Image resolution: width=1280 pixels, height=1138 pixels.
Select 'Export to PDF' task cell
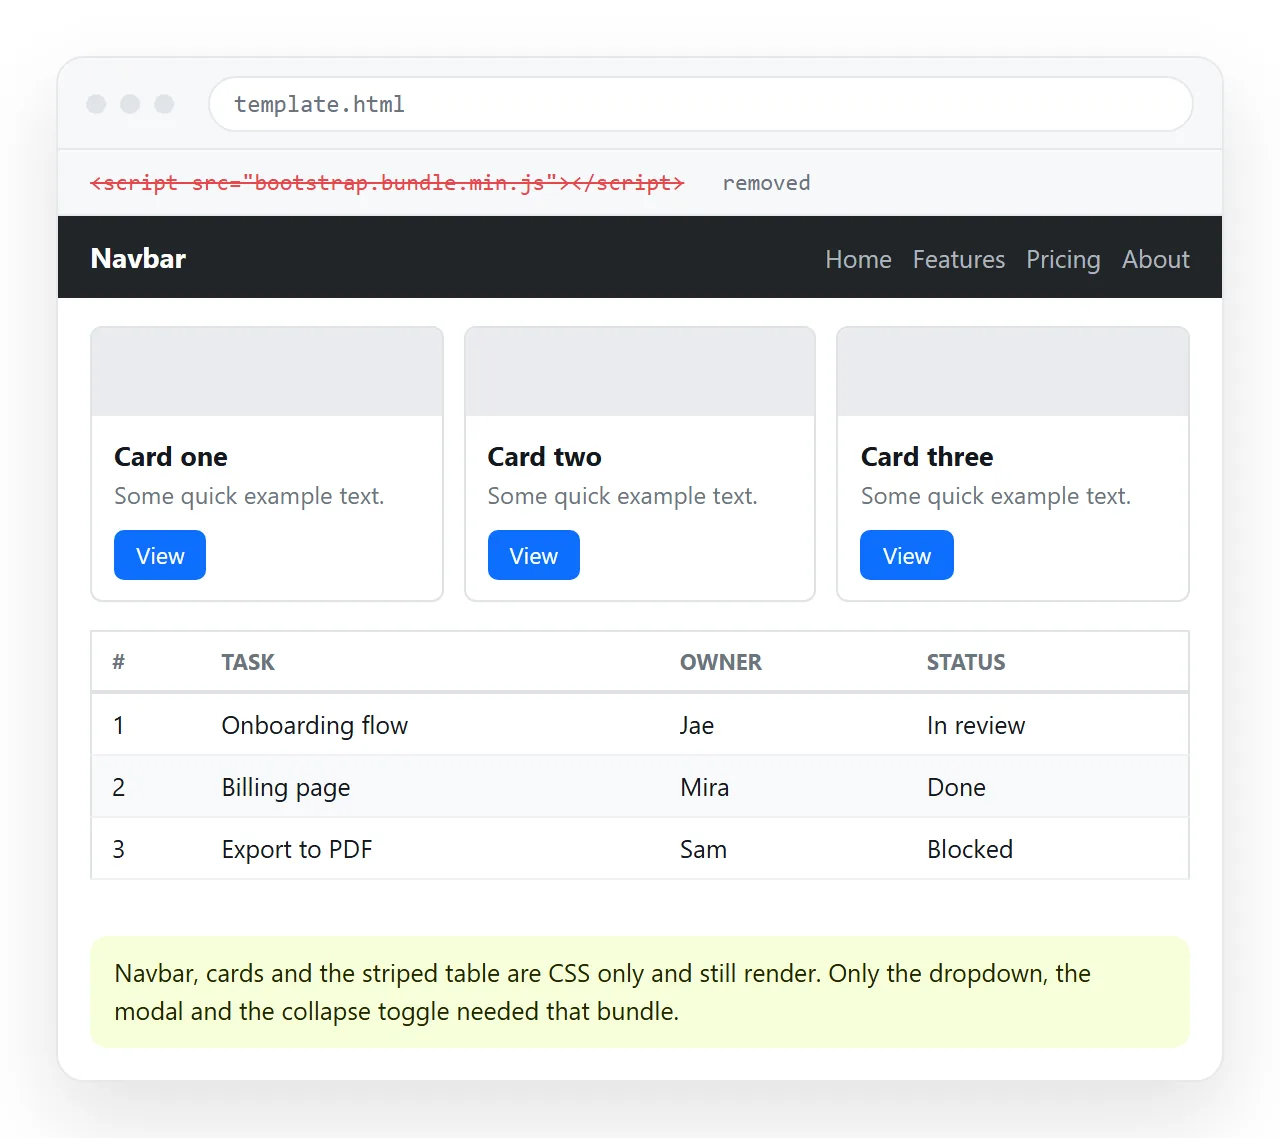point(297,849)
